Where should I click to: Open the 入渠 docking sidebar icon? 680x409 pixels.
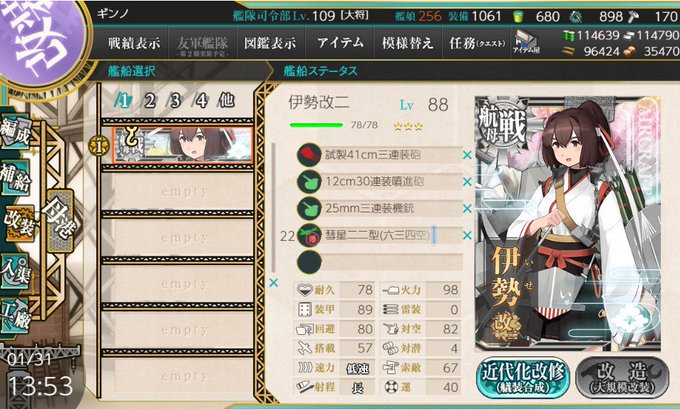[15, 271]
